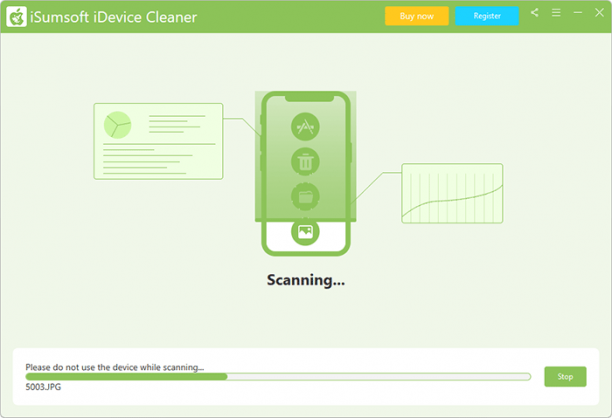
Task: Click the trash bin icon on phone
Action: (305, 162)
